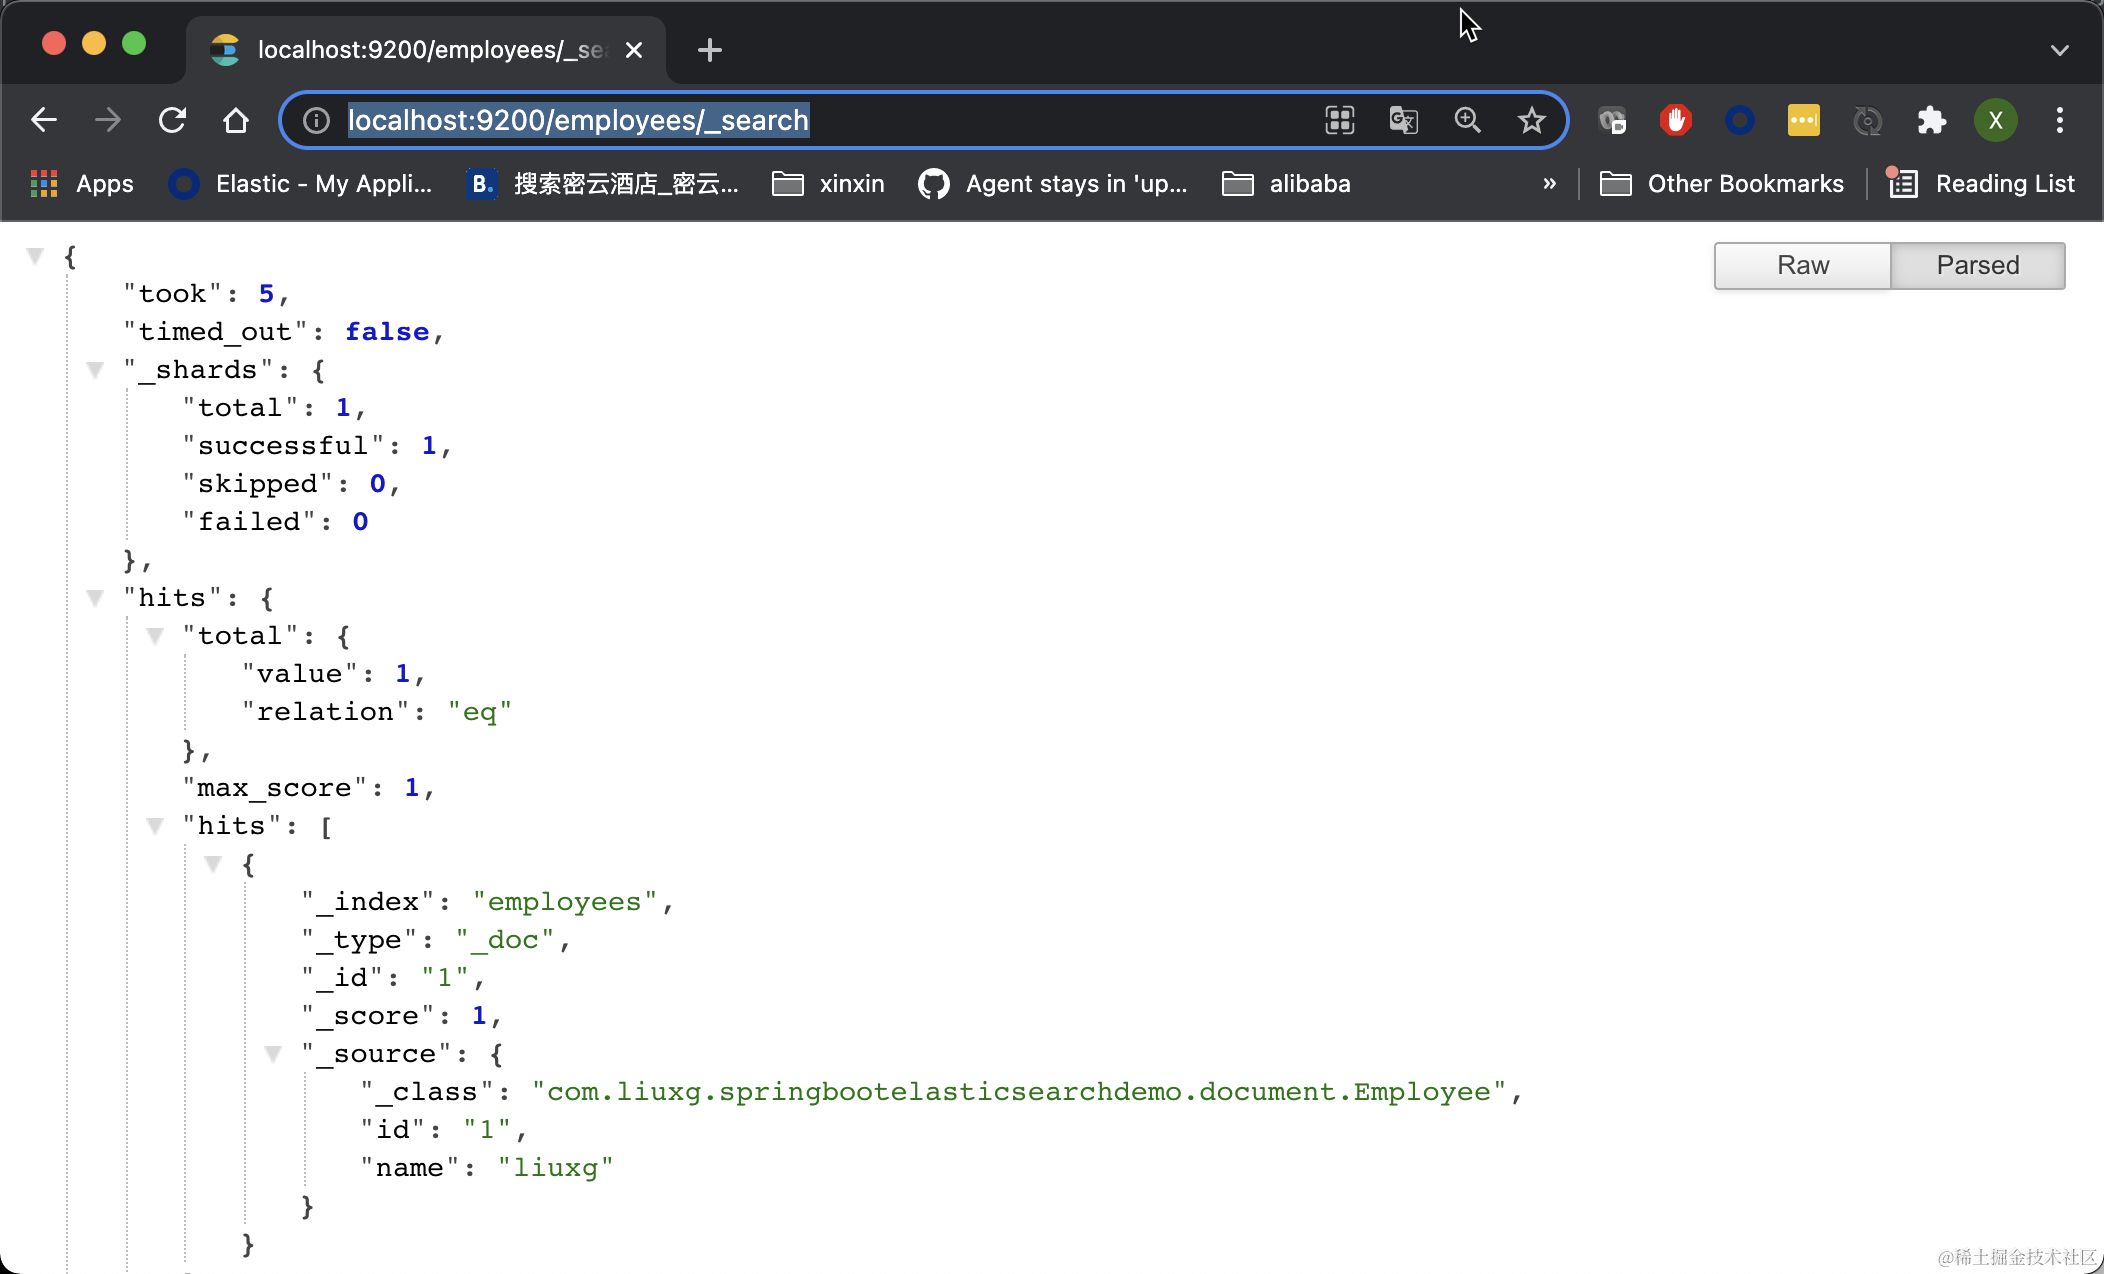Screen dimensions: 2104x1274
Task: Click the red hand ad-blocker extension icon
Action: [1675, 120]
